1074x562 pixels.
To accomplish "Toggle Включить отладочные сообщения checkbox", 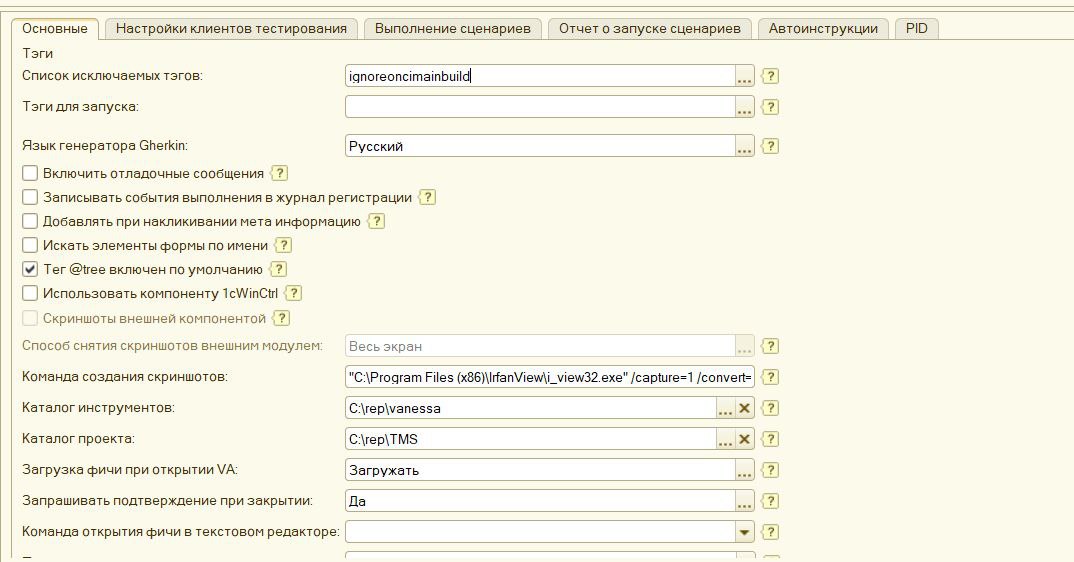I will (x=29, y=173).
